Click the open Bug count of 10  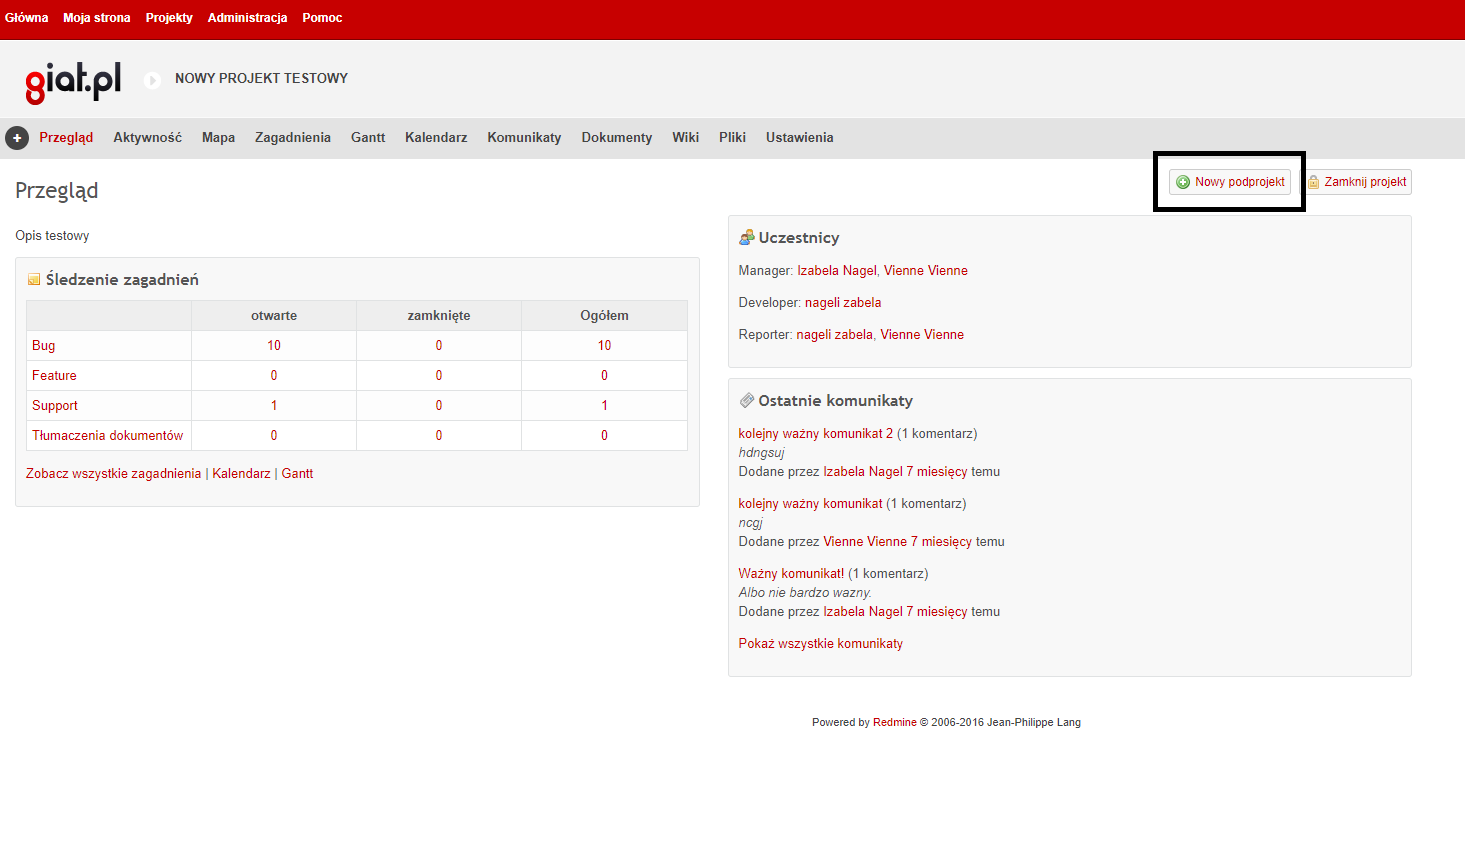[x=274, y=346]
